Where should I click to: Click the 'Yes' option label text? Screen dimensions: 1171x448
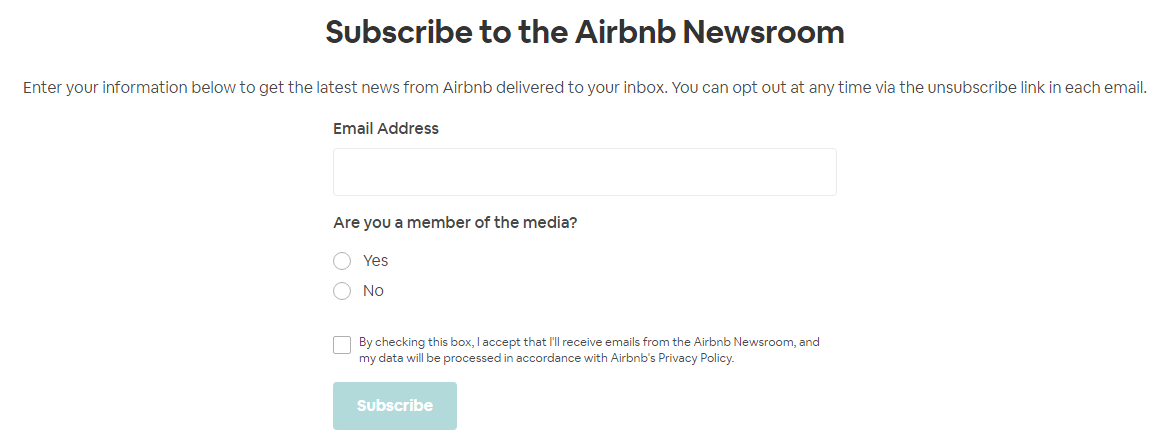point(376,261)
